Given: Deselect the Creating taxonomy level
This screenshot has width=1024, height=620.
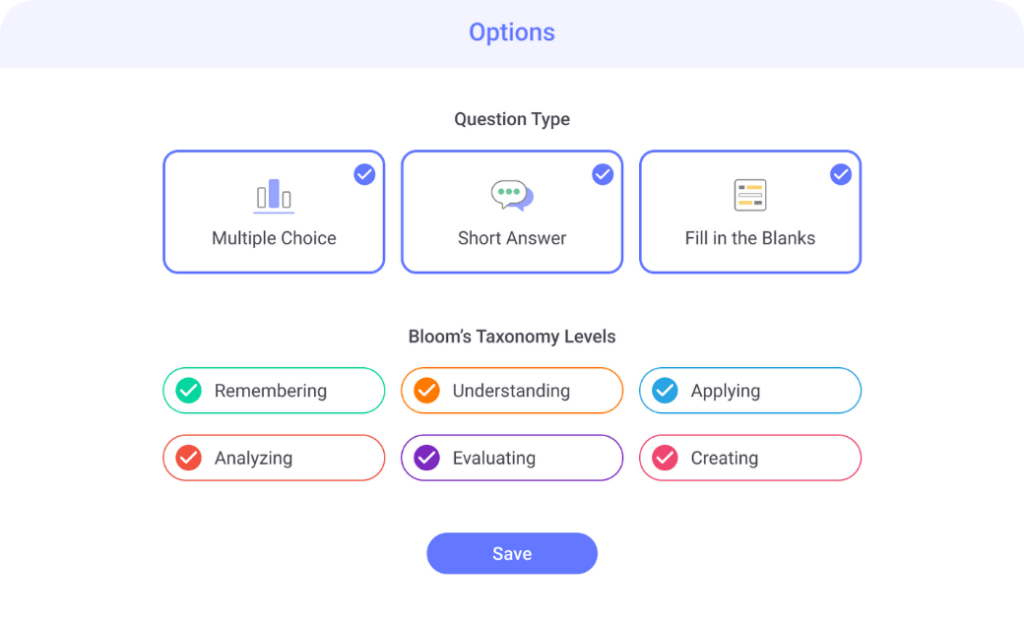Looking at the screenshot, I should pyautogui.click(x=750, y=458).
